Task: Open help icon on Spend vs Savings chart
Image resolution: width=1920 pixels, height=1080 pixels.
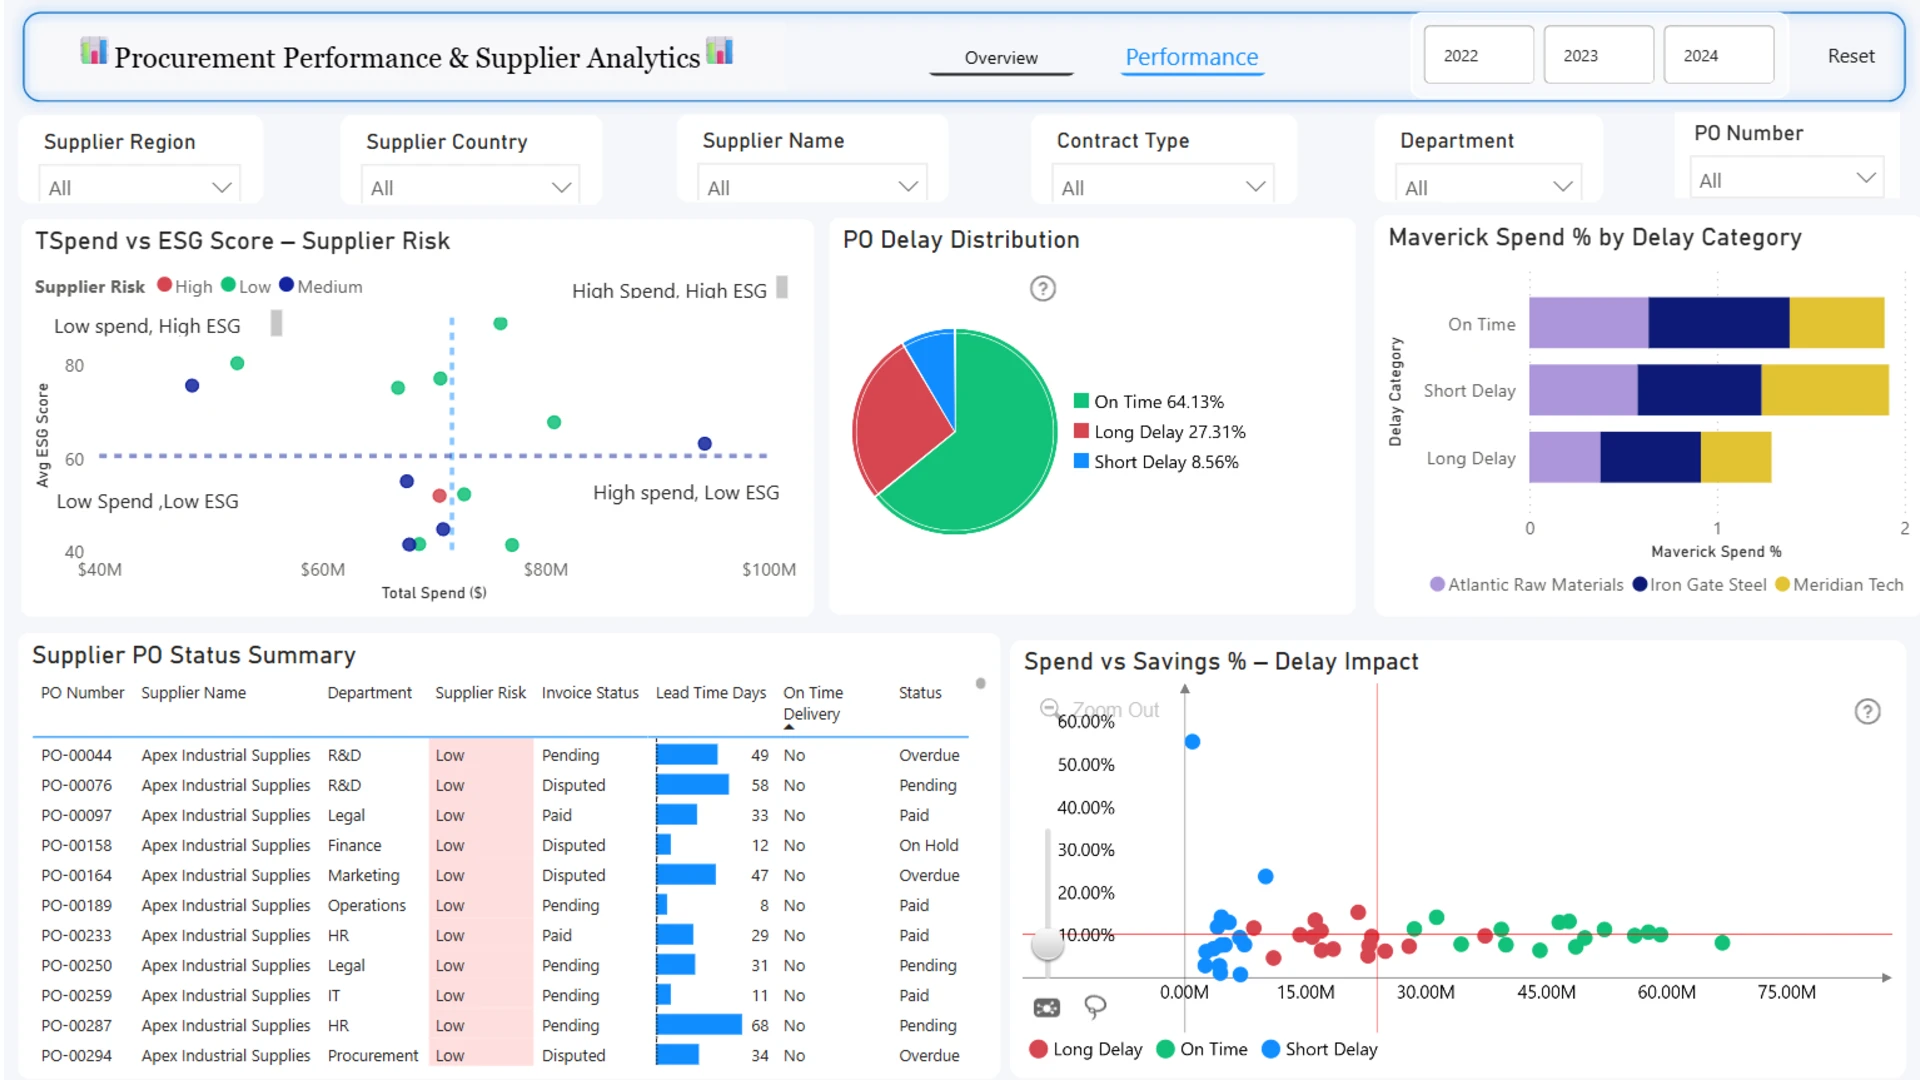Action: pyautogui.click(x=1867, y=711)
